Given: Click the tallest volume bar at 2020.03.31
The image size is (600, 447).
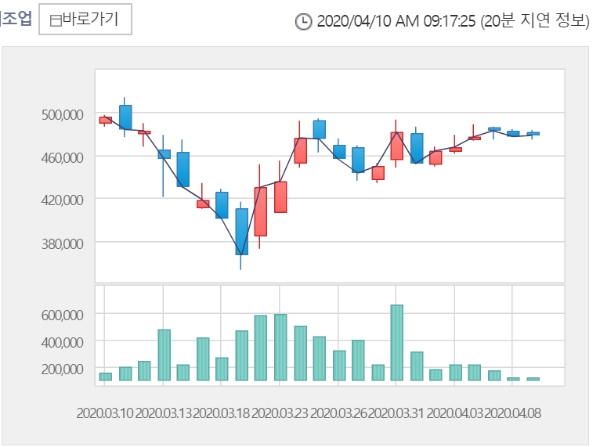Looking at the screenshot, I should pos(397,343).
